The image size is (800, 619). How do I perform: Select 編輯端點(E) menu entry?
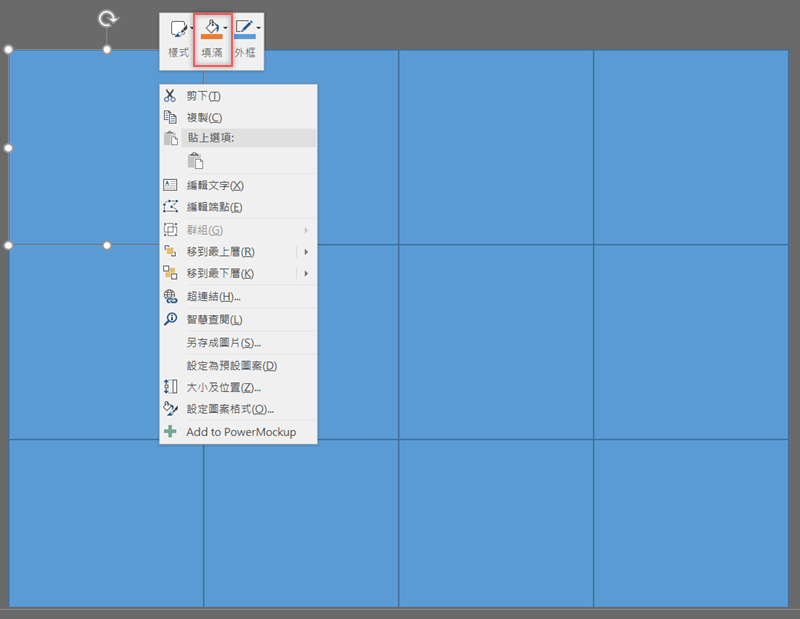point(238,207)
